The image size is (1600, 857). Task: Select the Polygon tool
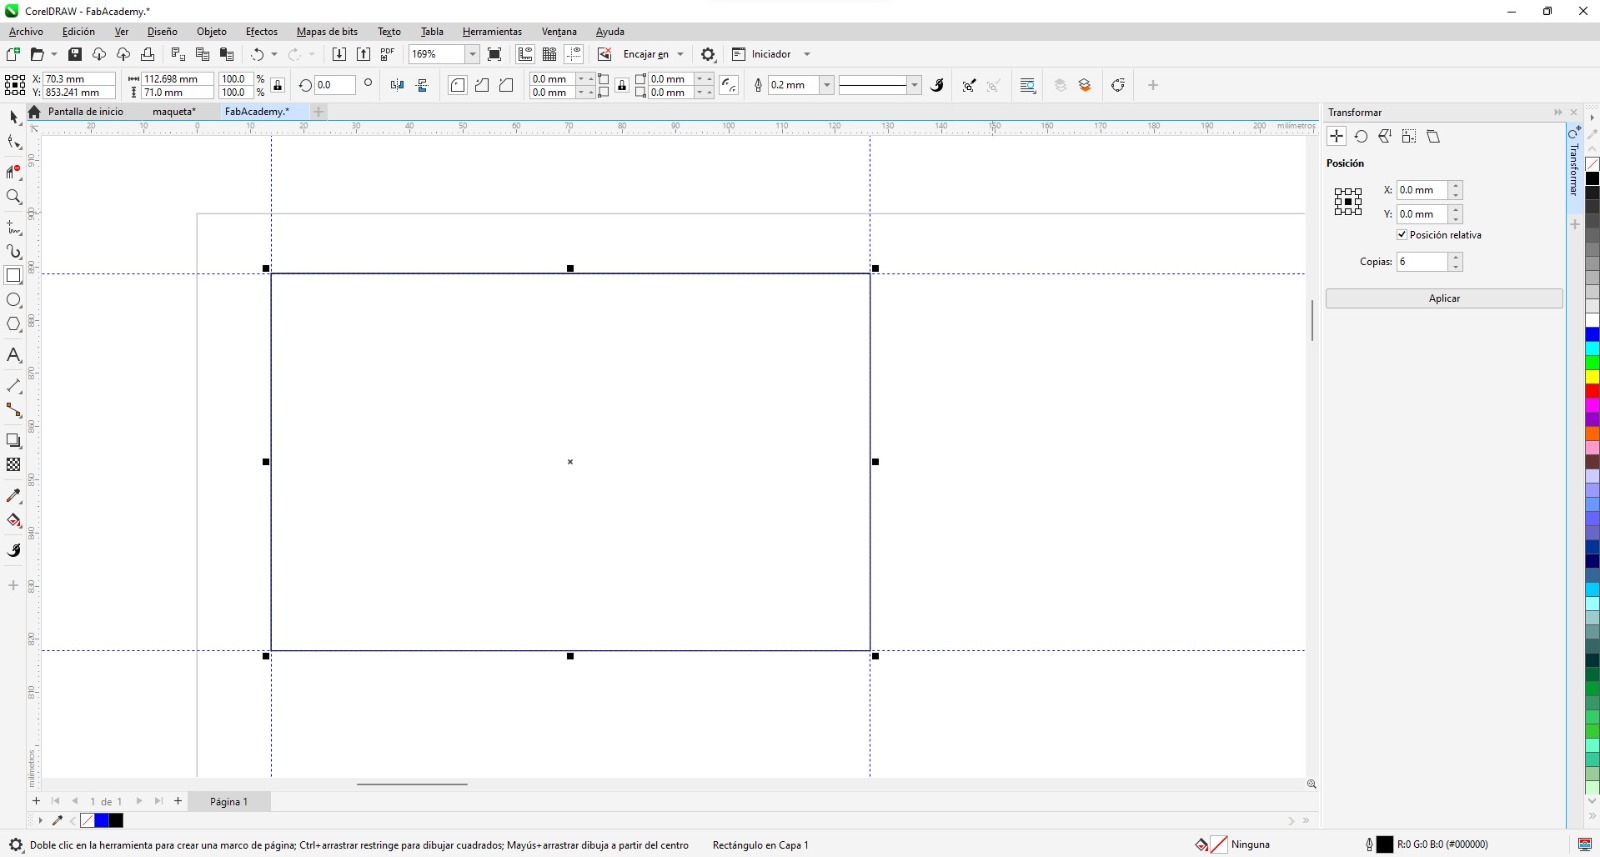point(13,324)
